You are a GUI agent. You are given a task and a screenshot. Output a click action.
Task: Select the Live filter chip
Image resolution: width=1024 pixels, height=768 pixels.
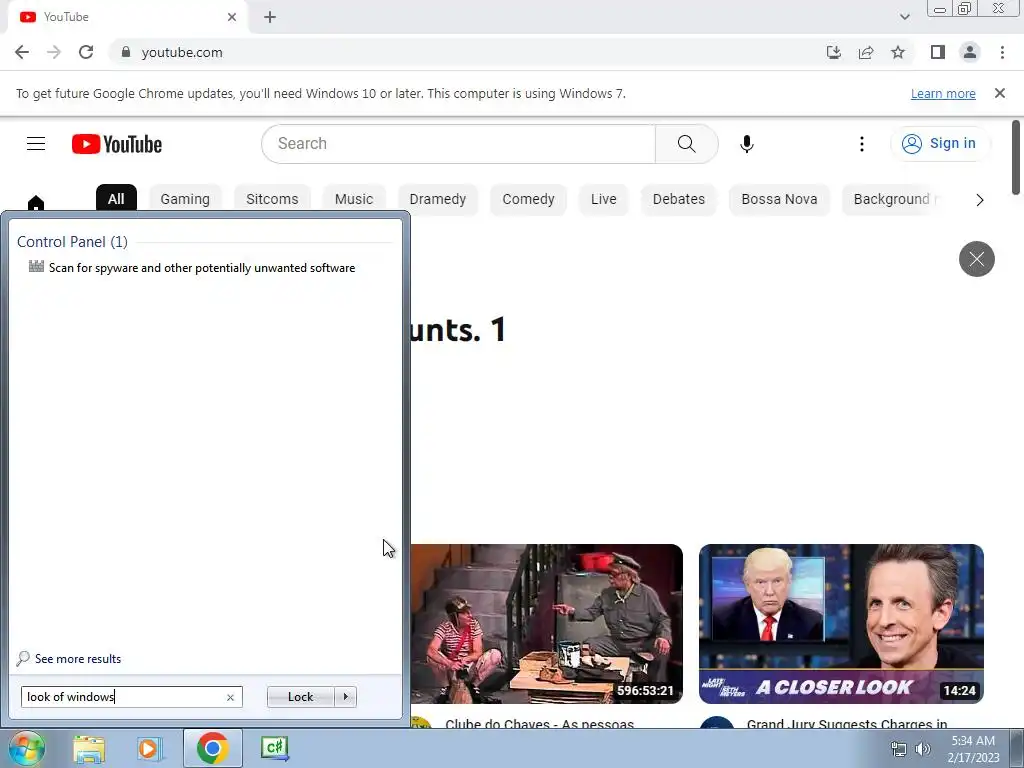[603, 199]
